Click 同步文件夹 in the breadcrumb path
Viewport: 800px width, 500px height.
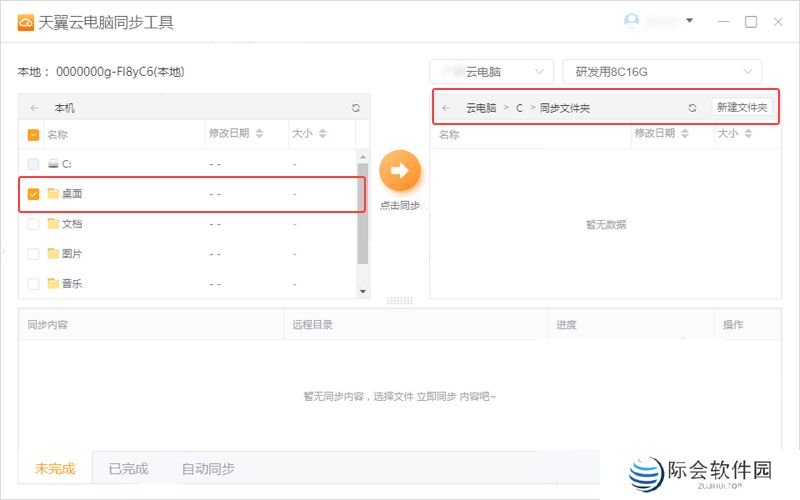pyautogui.click(x=565, y=108)
